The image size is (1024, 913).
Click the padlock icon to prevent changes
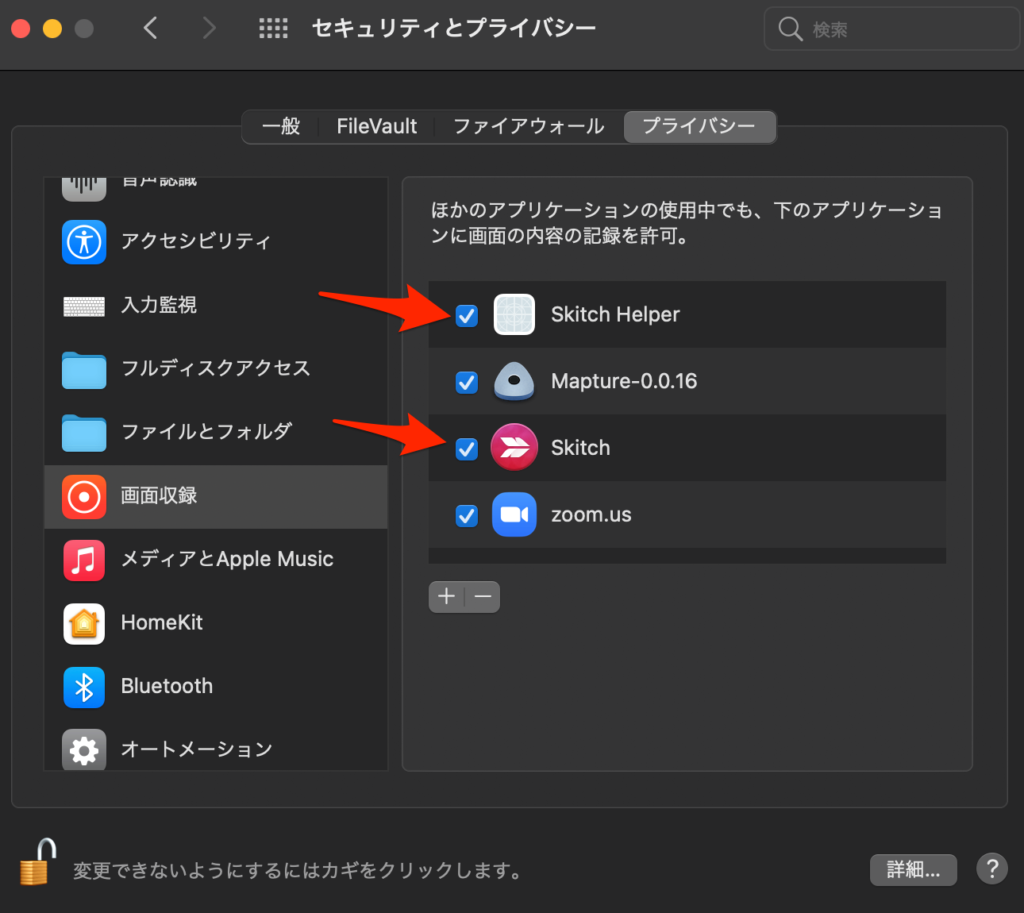38,862
